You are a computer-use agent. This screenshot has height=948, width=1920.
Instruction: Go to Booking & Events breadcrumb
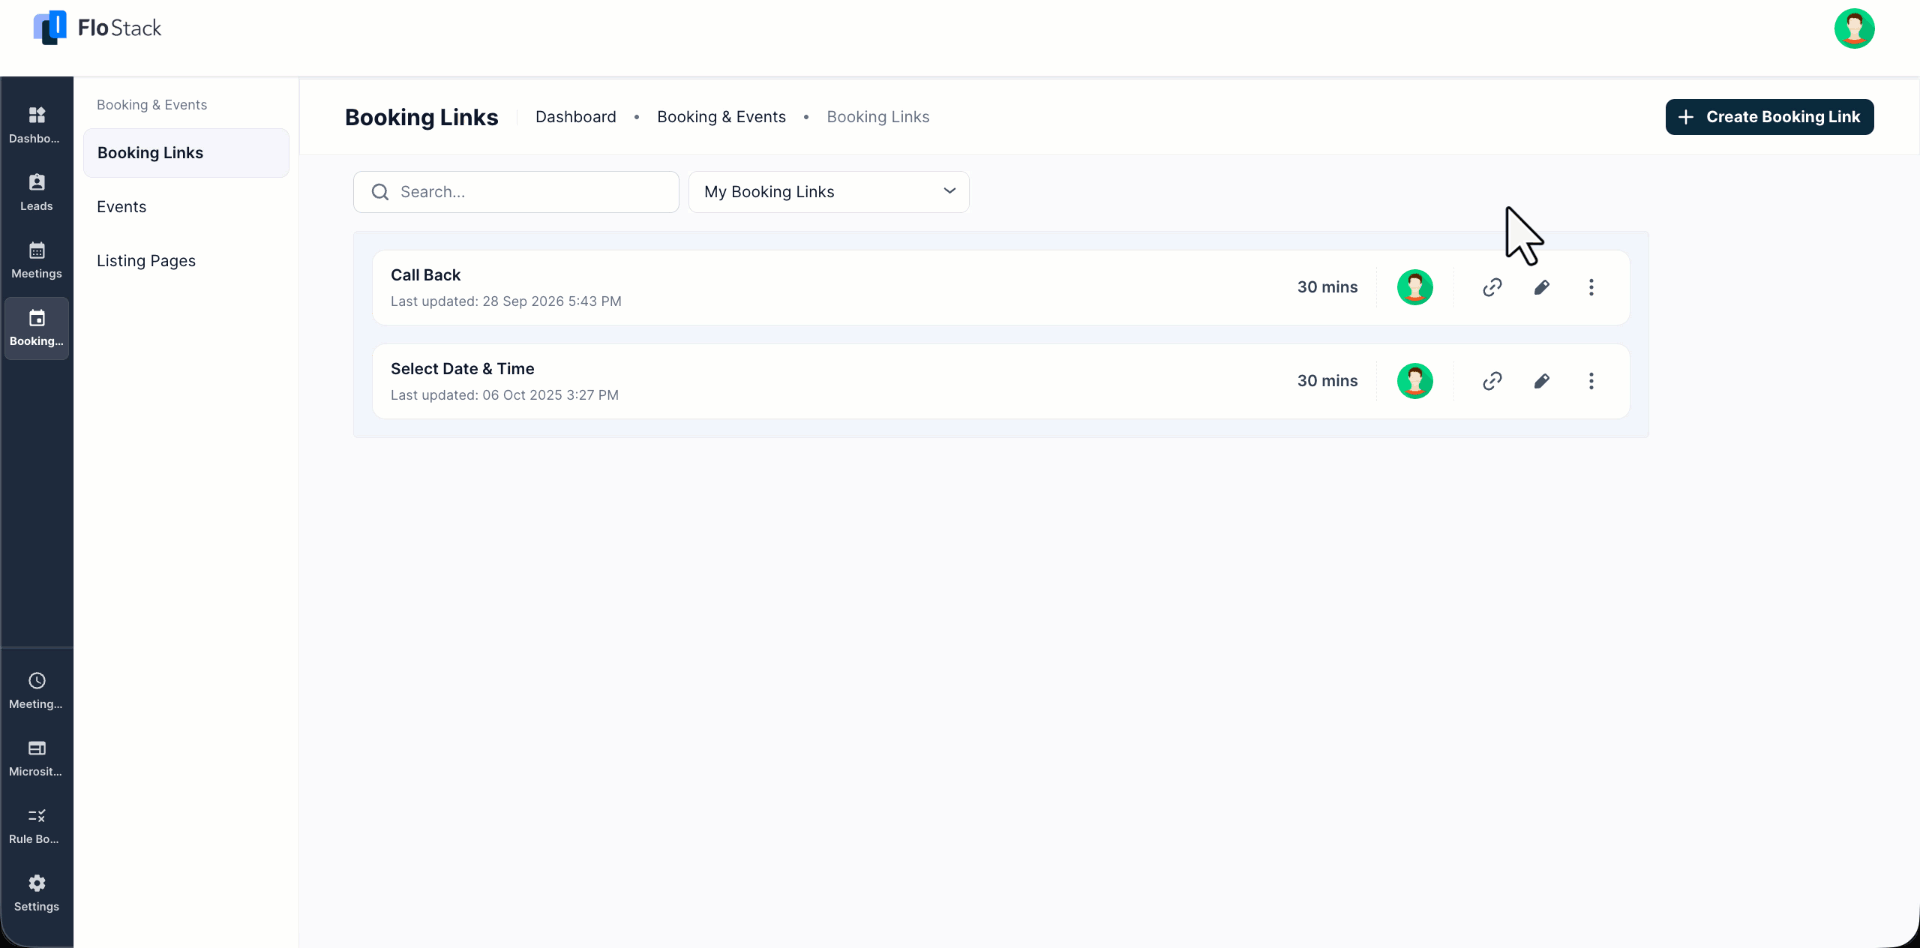(x=721, y=117)
